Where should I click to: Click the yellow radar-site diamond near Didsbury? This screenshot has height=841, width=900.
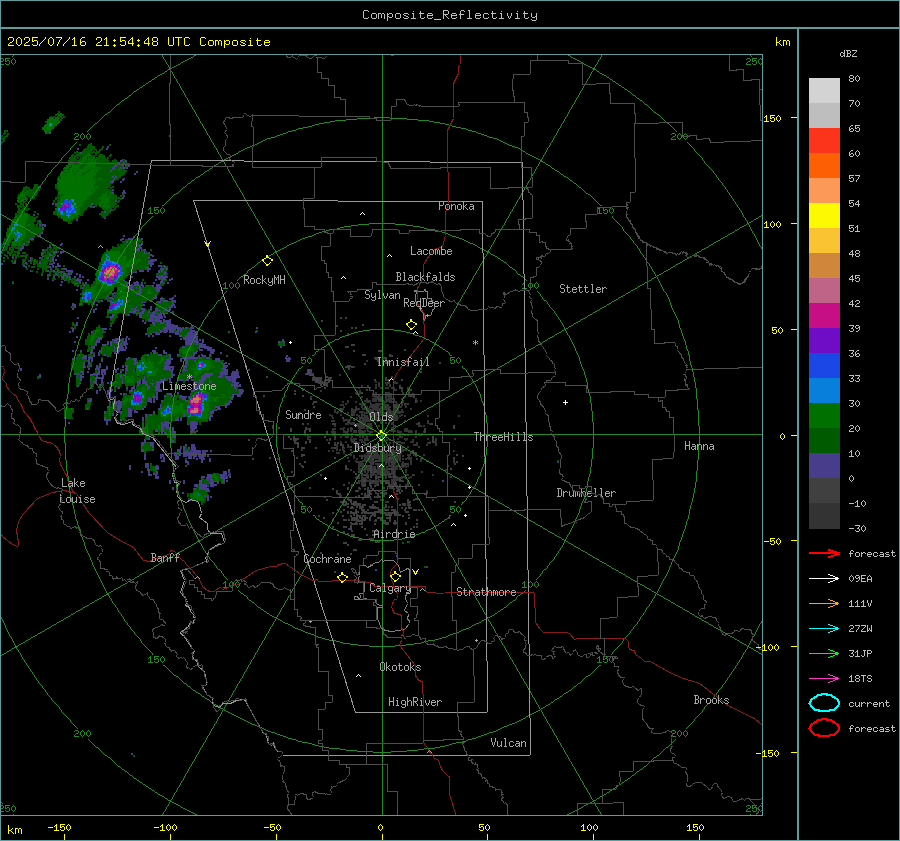pos(382,436)
